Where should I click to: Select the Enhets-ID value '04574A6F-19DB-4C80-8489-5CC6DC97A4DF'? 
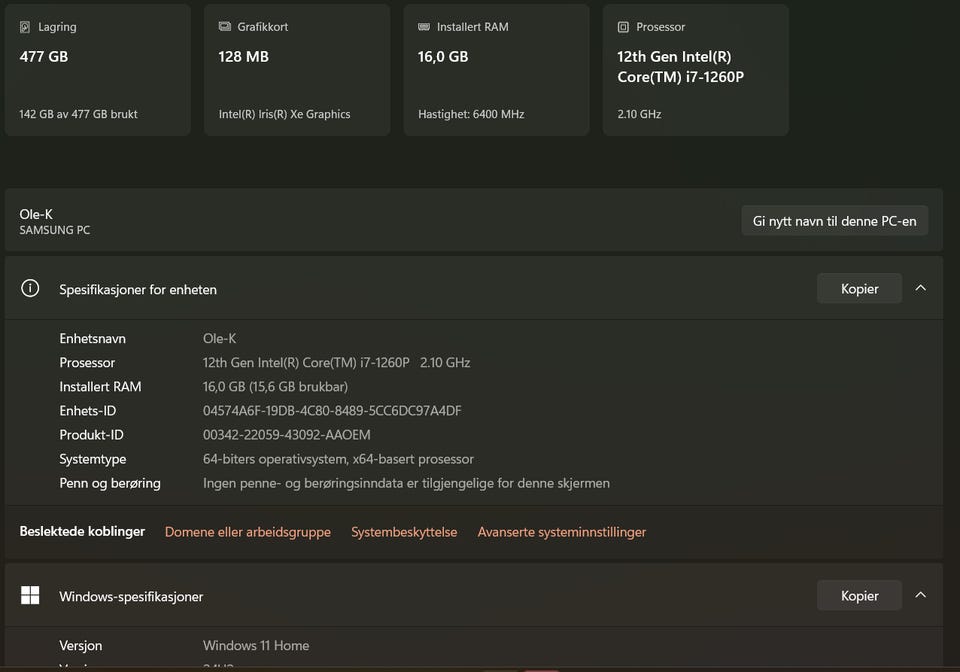(x=332, y=411)
